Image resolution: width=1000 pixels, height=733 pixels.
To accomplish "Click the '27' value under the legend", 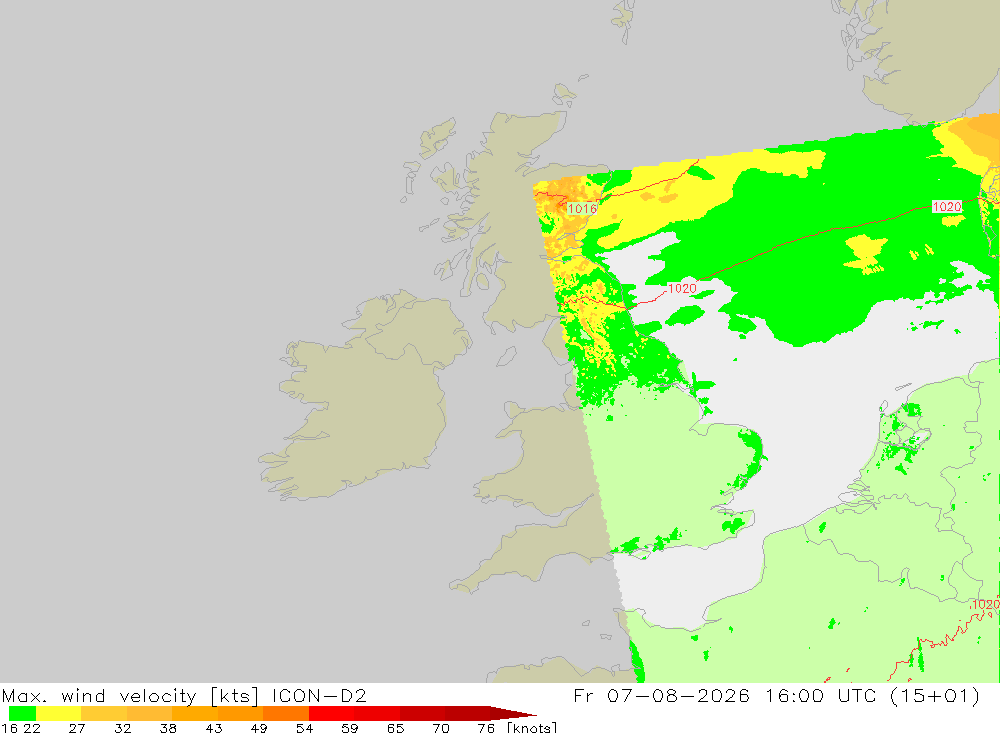I will tap(77, 728).
